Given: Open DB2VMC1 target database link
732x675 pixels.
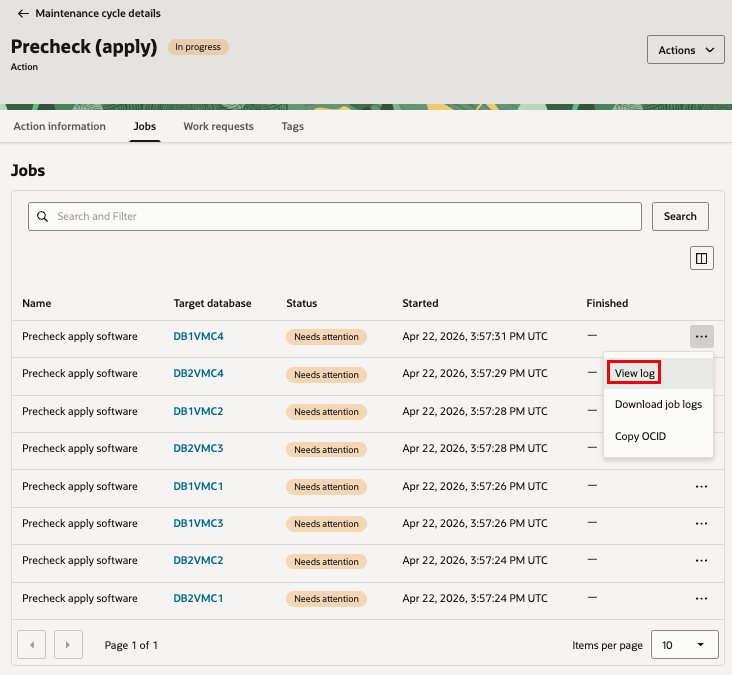Looking at the screenshot, I should (x=198, y=598).
